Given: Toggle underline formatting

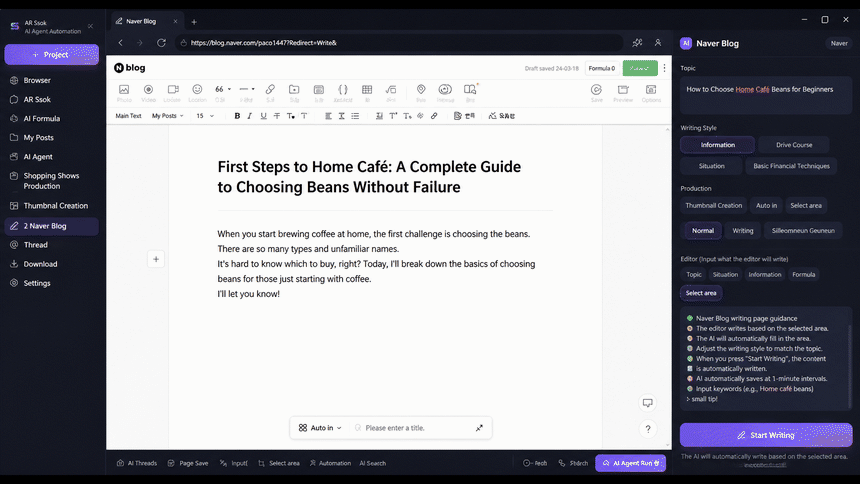Looking at the screenshot, I should click(x=263, y=116).
